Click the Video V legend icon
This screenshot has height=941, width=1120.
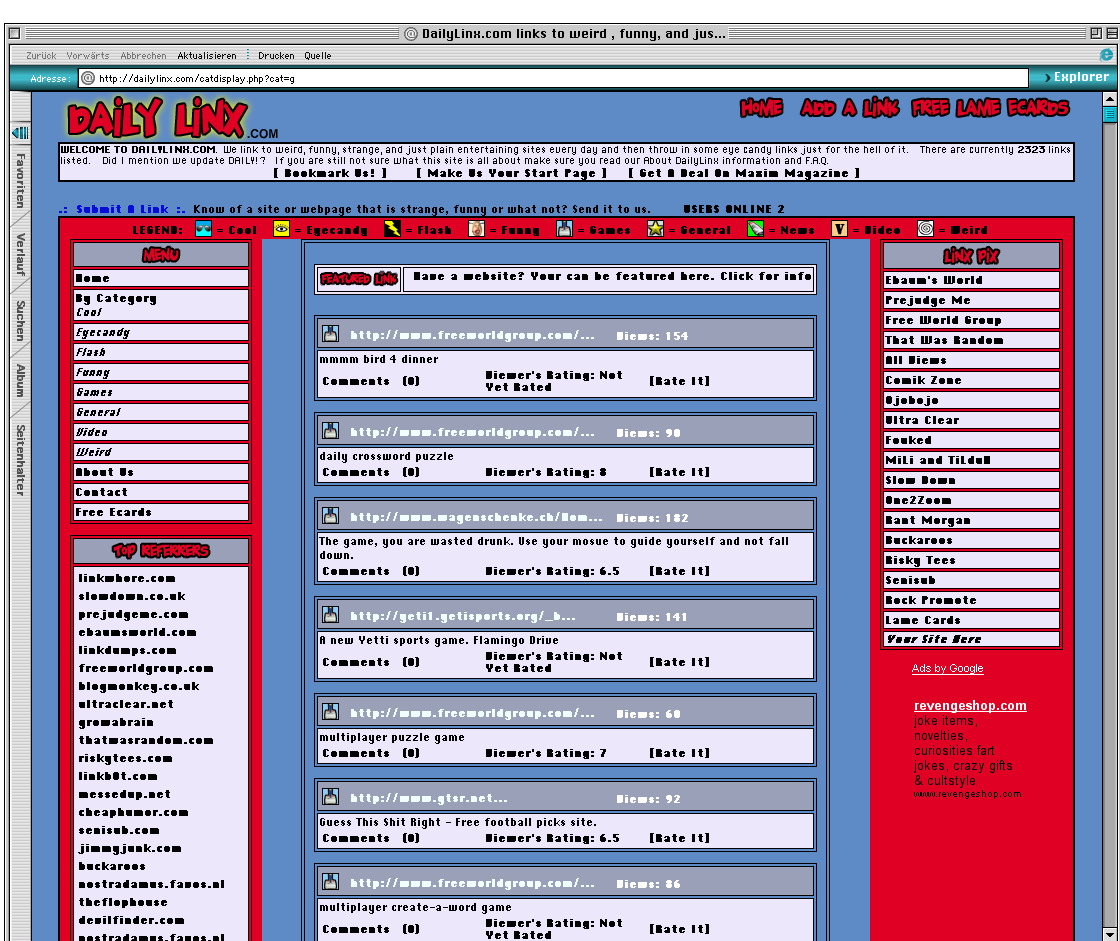pos(839,229)
